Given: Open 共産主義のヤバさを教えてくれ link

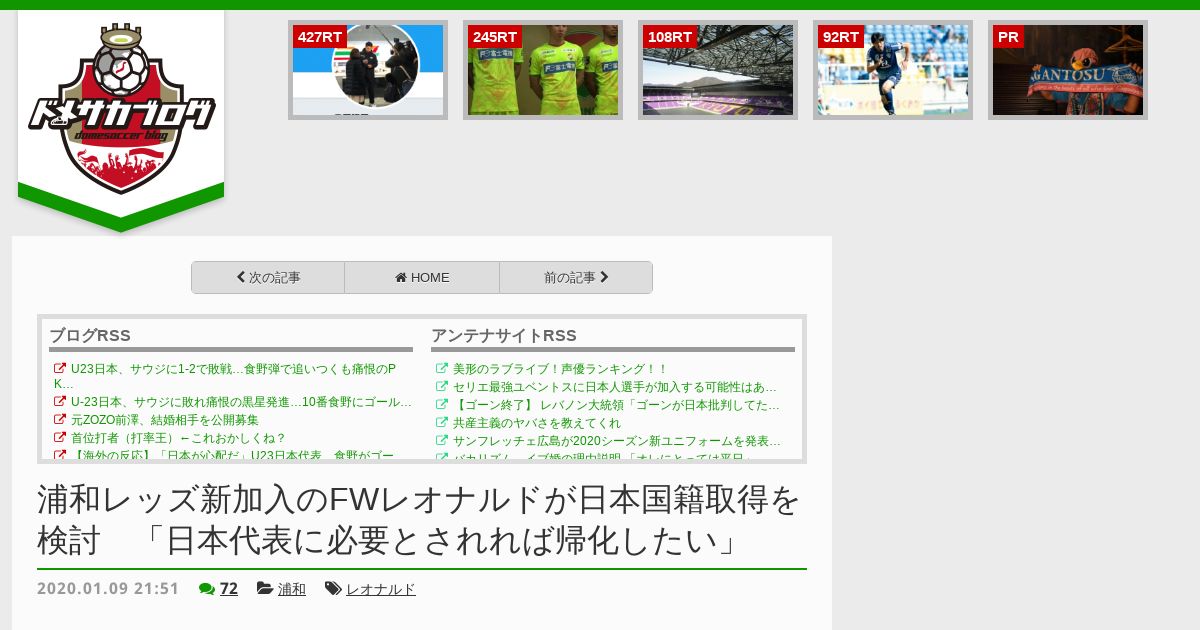Looking at the screenshot, I should click(x=536, y=423).
